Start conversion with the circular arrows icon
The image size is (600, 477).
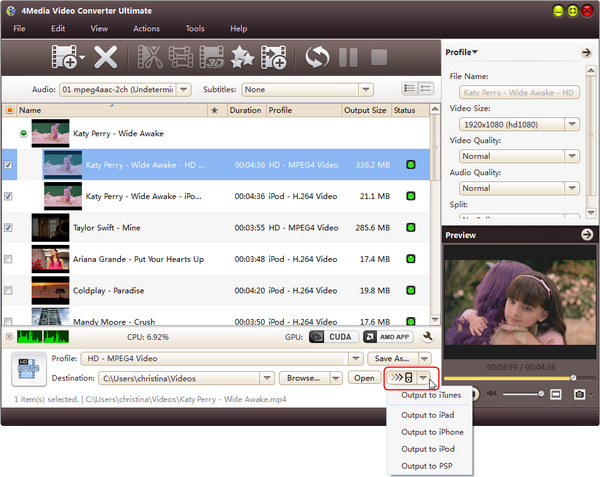[317, 58]
